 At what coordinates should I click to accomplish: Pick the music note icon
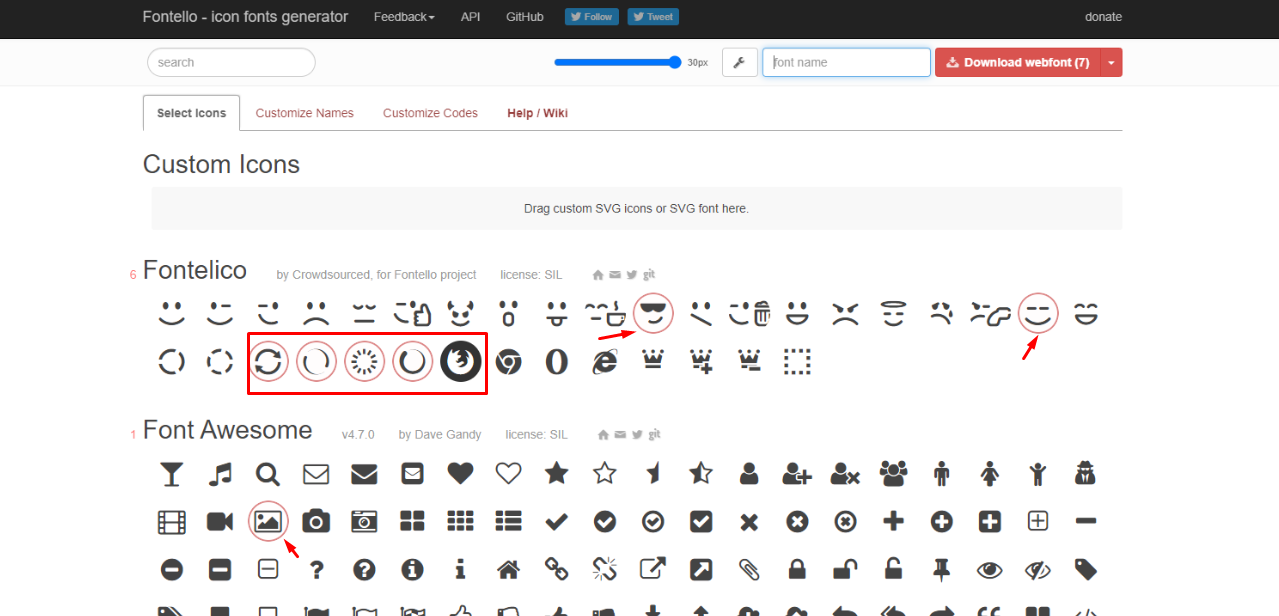(x=220, y=473)
